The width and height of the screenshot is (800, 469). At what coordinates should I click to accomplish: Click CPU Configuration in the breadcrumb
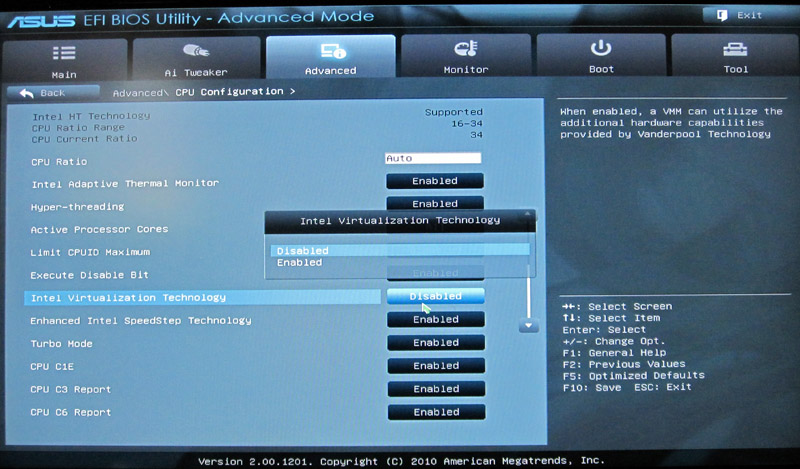(229, 92)
